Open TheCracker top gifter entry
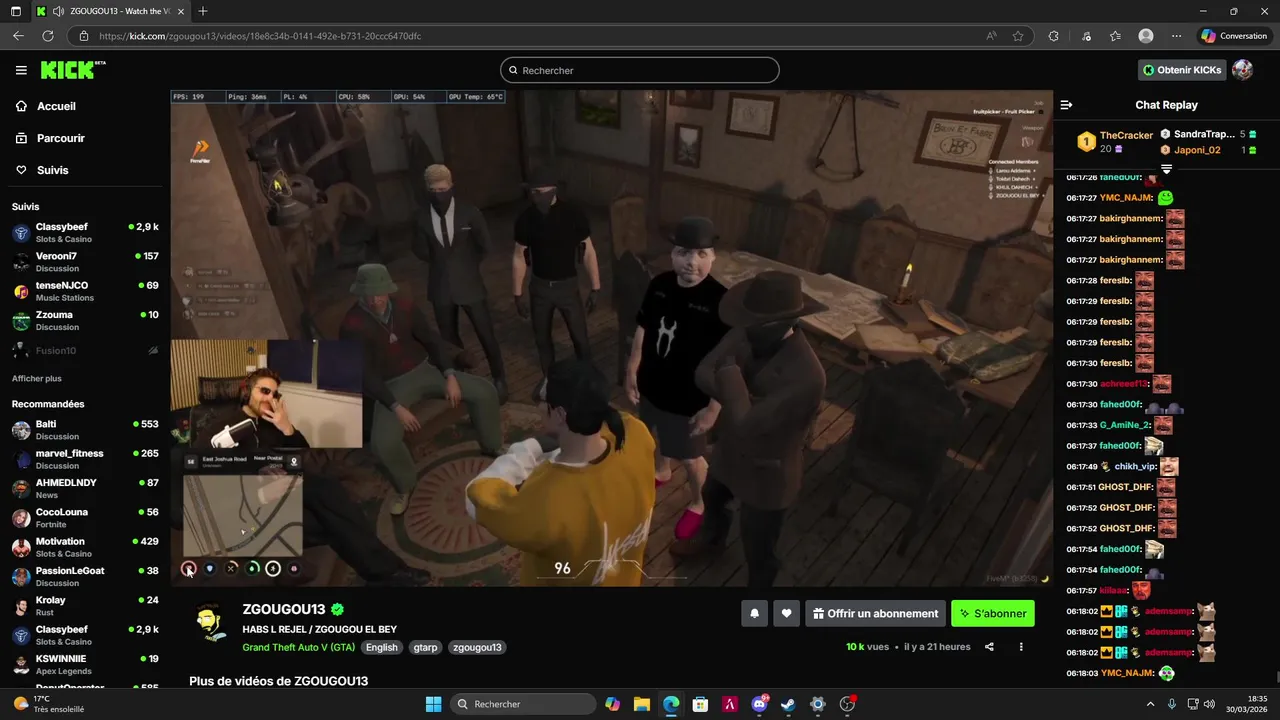This screenshot has height=720, width=1280. pos(1115,142)
